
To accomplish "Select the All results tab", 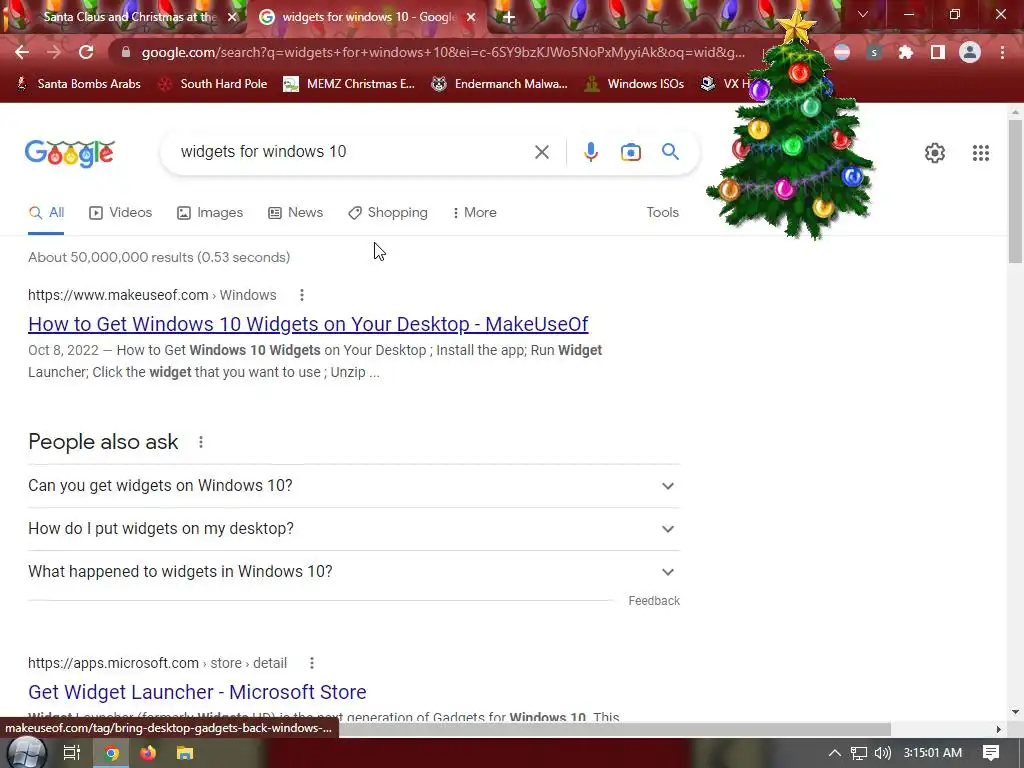I will (46, 213).
